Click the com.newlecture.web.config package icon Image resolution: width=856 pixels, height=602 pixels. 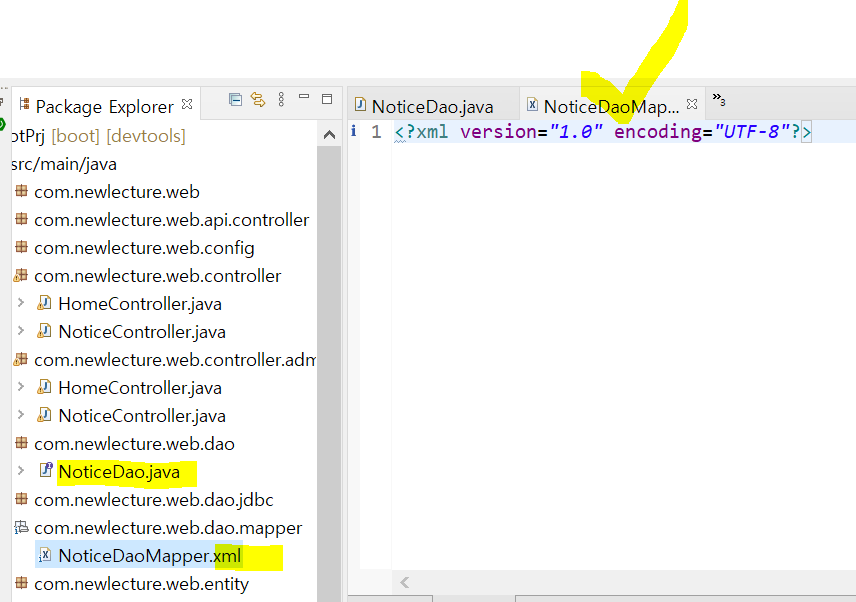pos(21,246)
